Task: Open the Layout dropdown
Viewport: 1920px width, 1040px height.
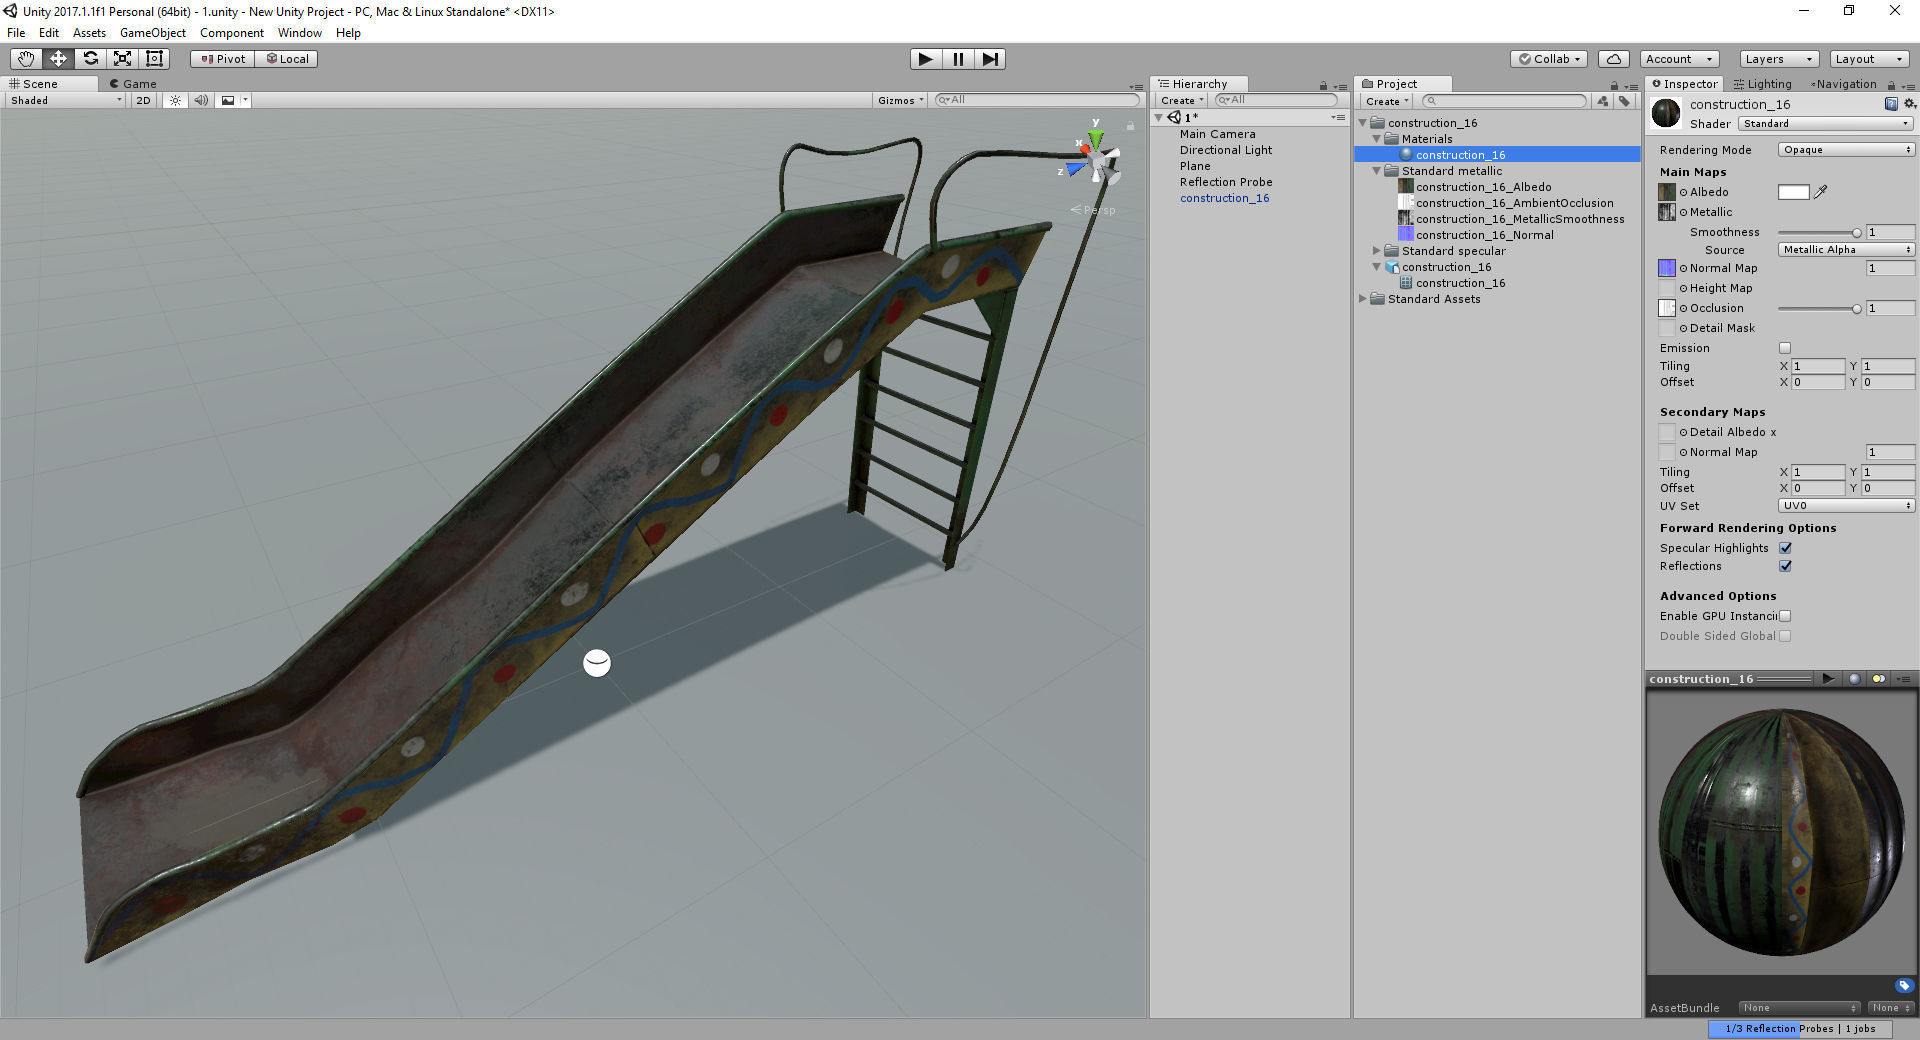Action: click(x=1869, y=59)
